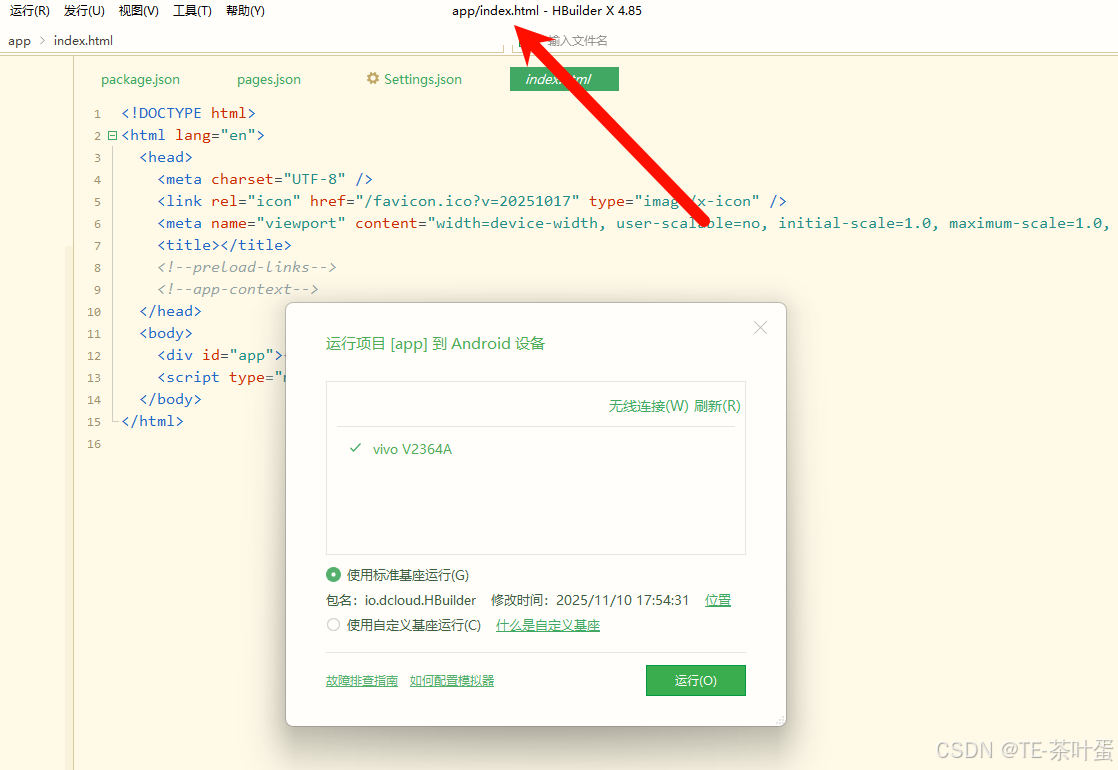The width and height of the screenshot is (1118, 770).
Task: Click the 无线连接(W) link
Action: [x=648, y=406]
